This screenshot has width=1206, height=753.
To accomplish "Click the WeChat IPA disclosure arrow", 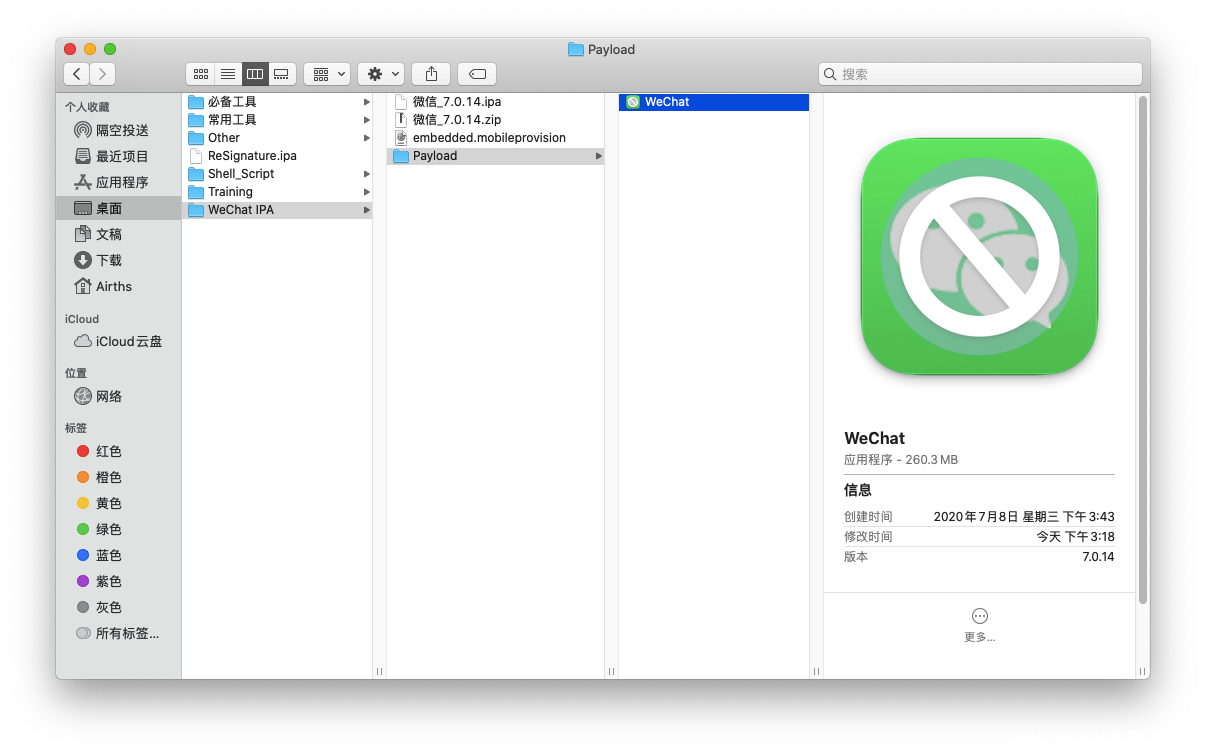I will pos(367,210).
